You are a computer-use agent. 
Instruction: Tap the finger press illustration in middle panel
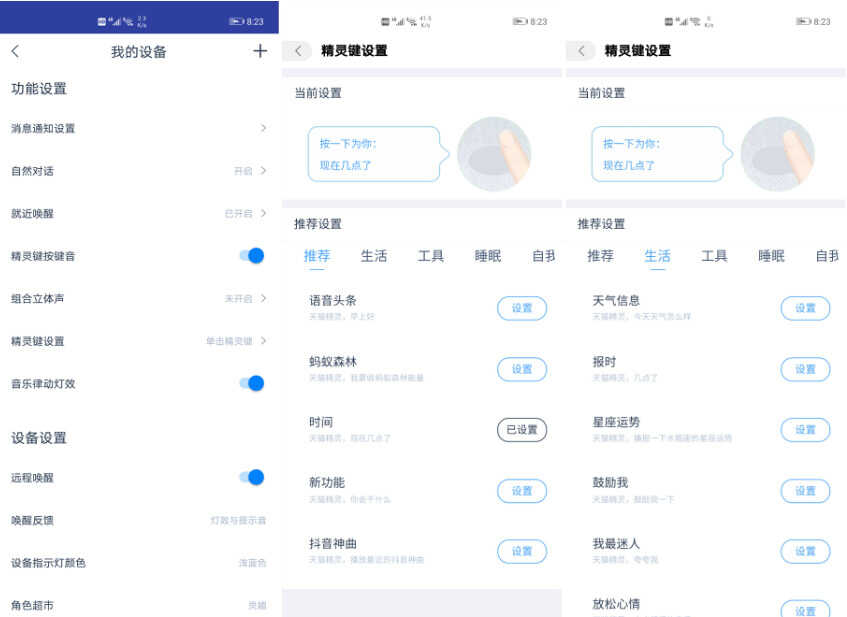pyautogui.click(x=494, y=154)
